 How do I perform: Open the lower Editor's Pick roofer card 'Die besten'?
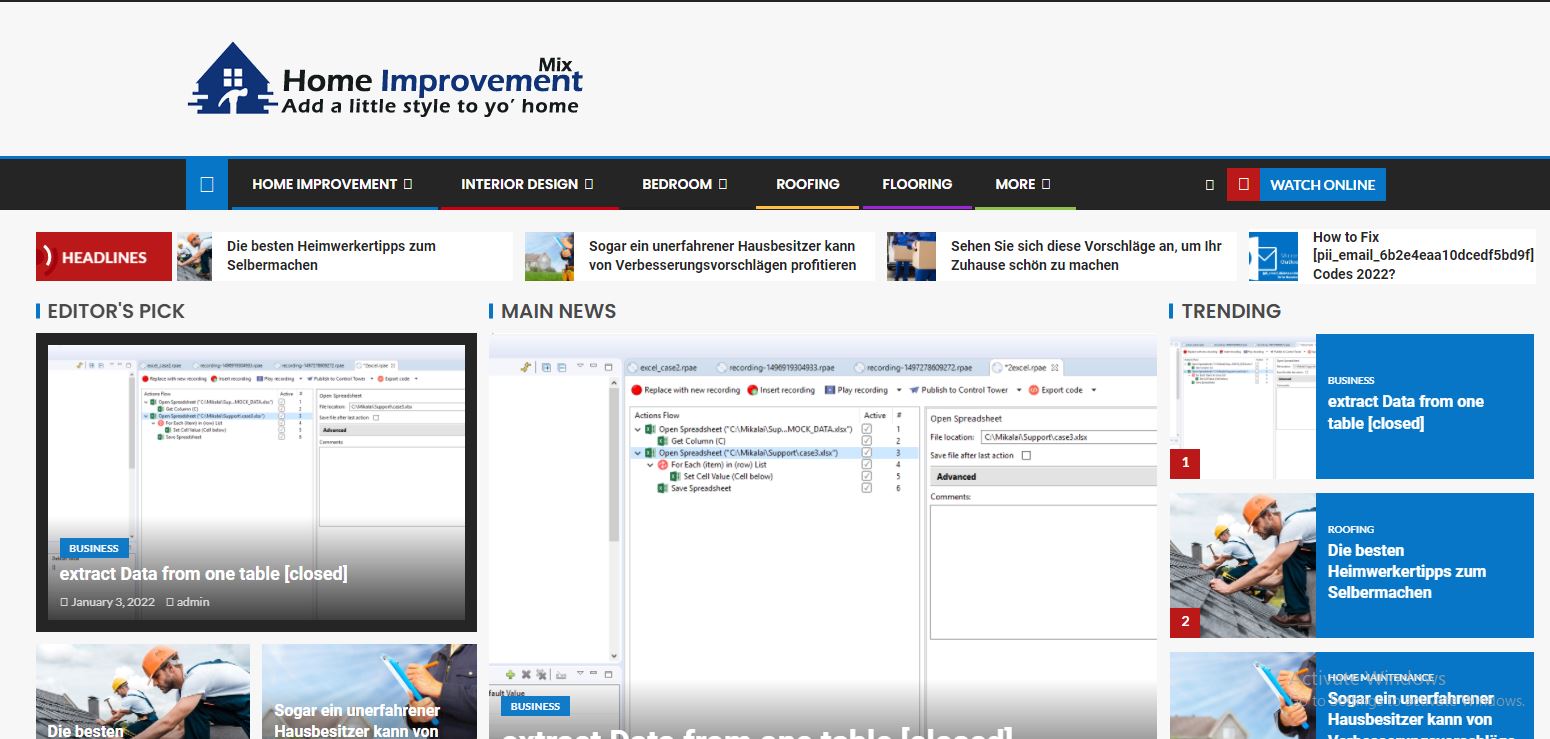pos(143,691)
